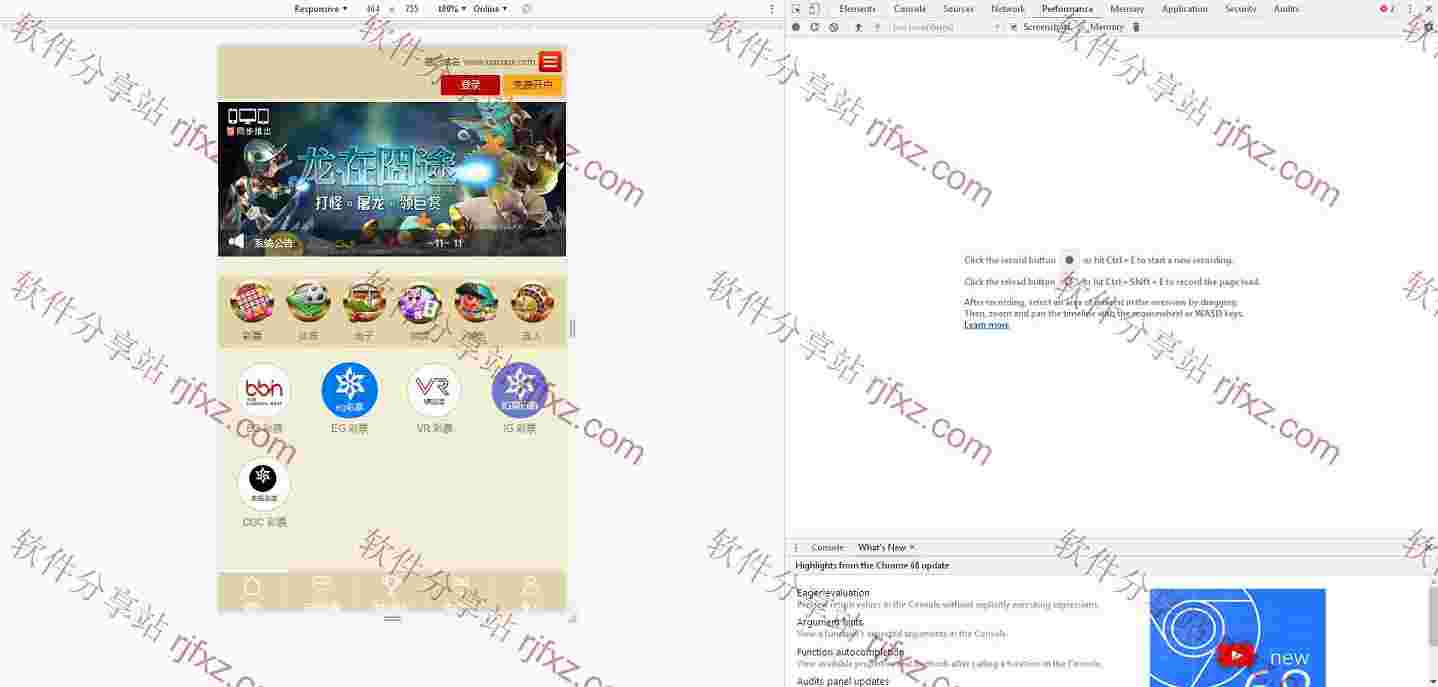Viewport: 1438px width, 687px height.
Task: Click the viewport height input field
Action: click(411, 8)
